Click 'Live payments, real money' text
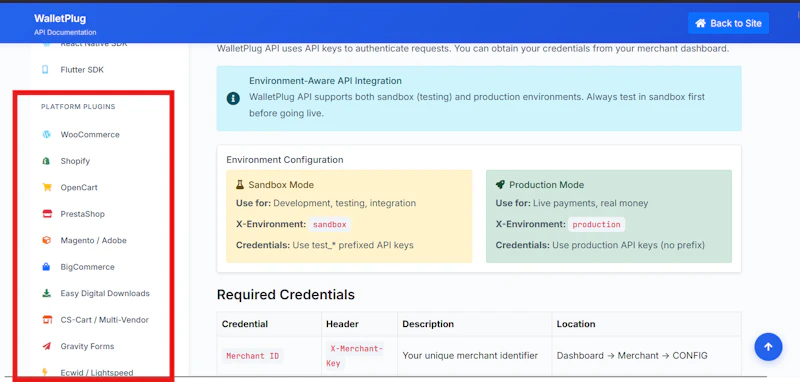Screen dimensions: 800x382 point(590,203)
